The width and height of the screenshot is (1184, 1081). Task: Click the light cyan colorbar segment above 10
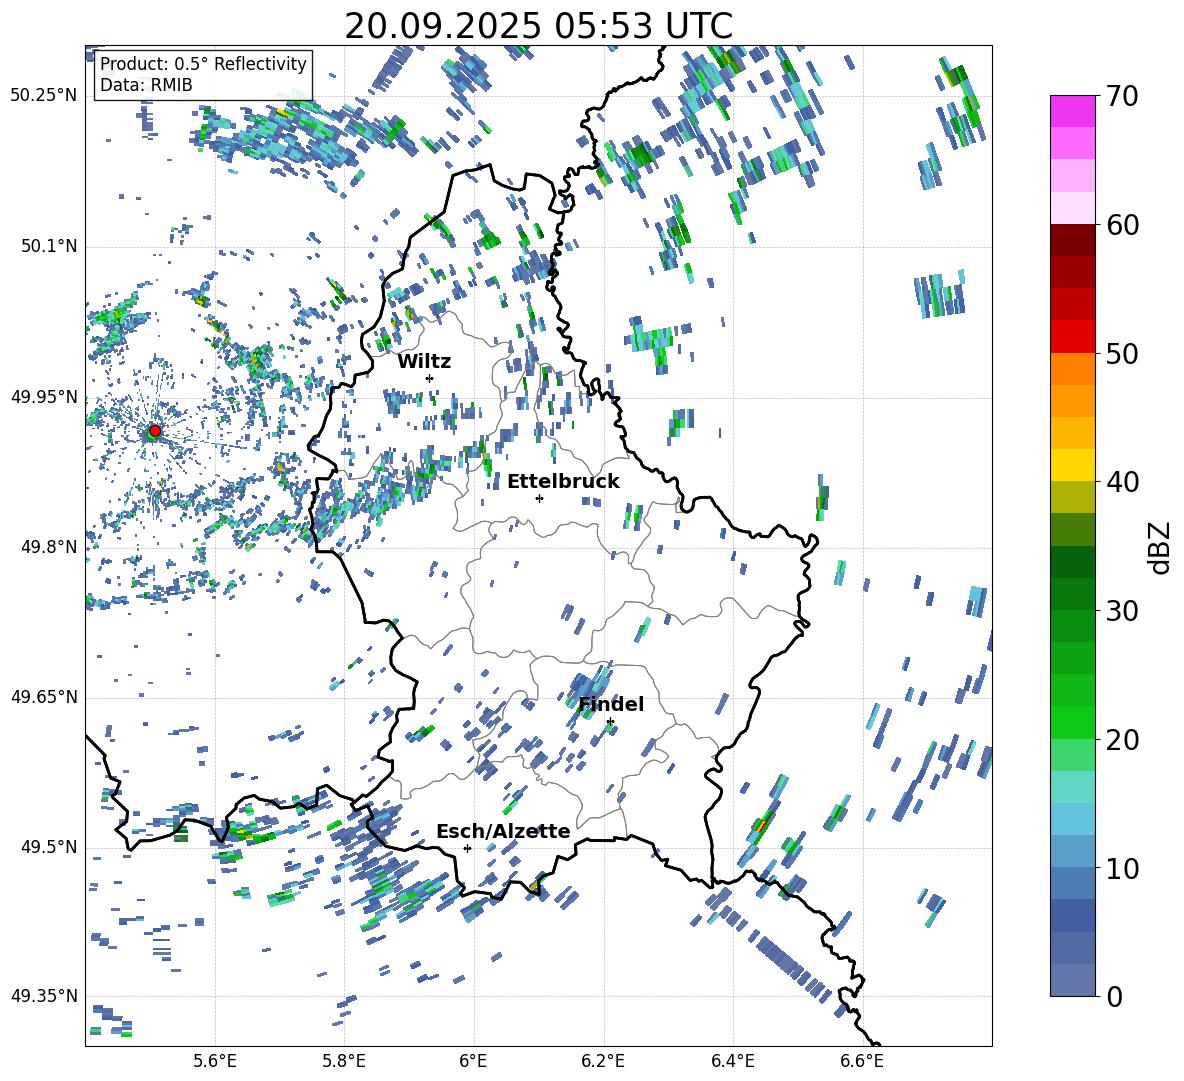pos(1072,818)
